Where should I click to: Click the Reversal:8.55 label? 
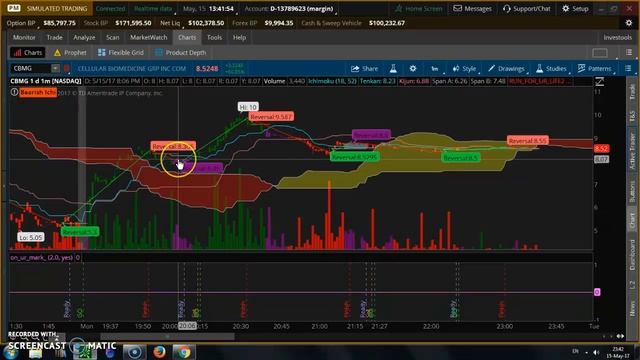[x=528, y=140]
